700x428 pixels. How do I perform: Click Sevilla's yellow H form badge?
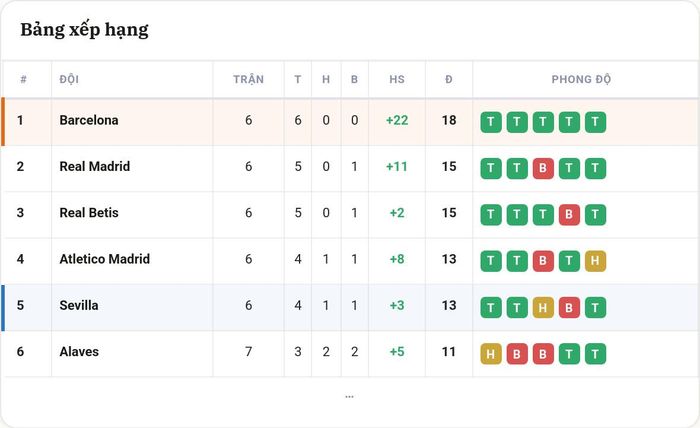(x=543, y=307)
